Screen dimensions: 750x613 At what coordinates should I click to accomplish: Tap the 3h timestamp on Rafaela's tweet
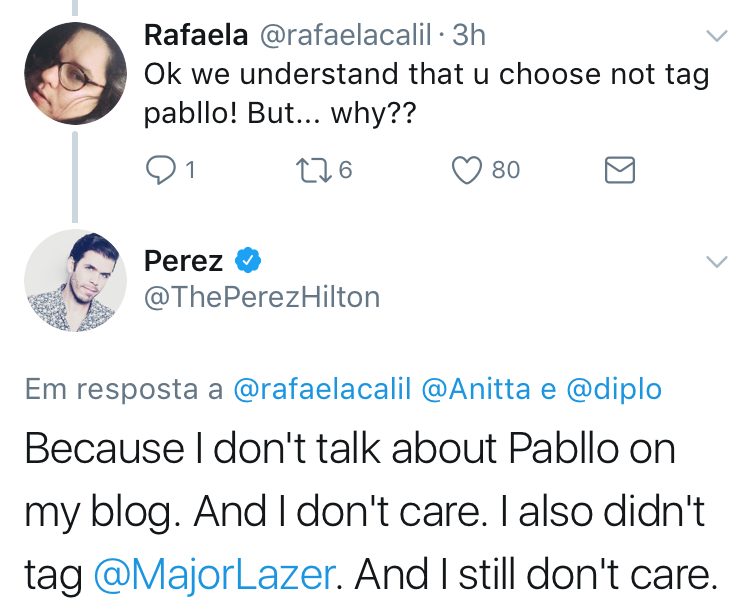[x=469, y=36]
